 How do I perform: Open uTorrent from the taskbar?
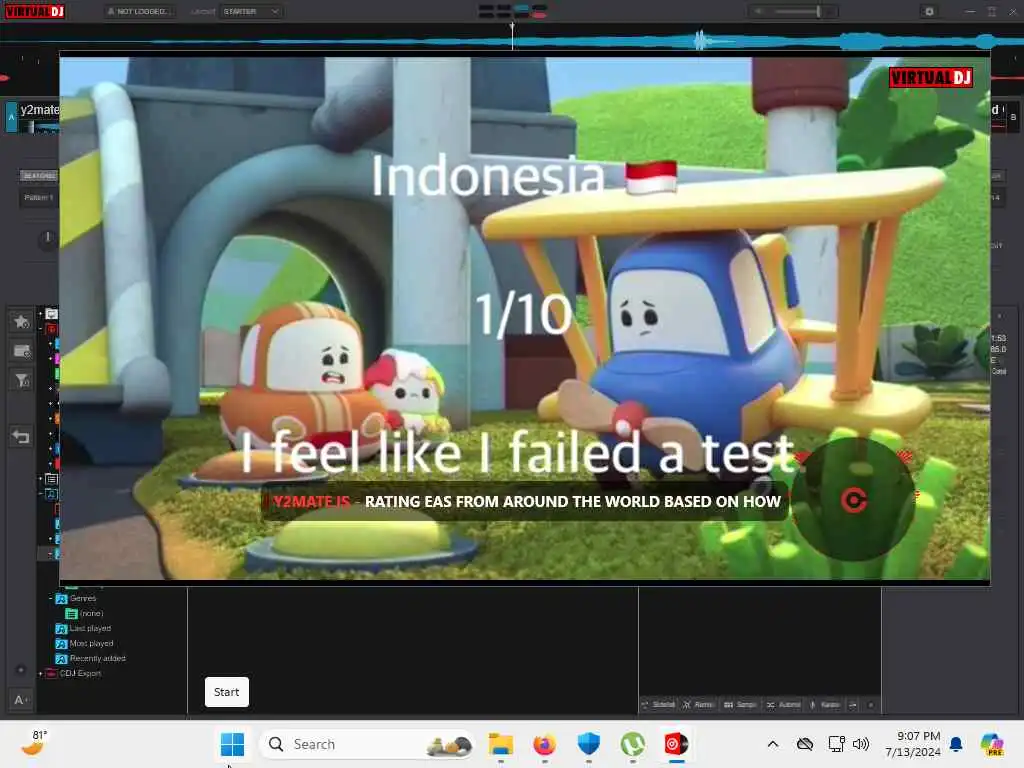point(633,744)
